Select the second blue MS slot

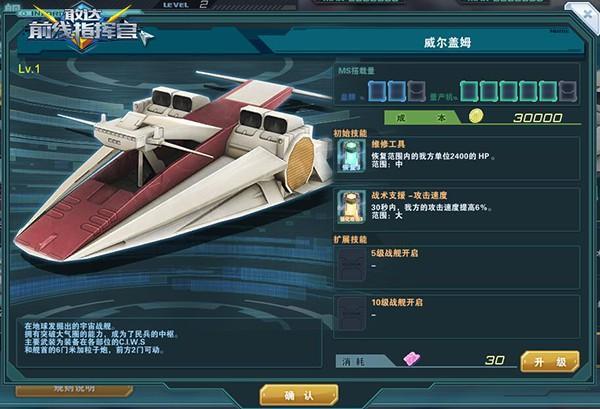pos(396,91)
